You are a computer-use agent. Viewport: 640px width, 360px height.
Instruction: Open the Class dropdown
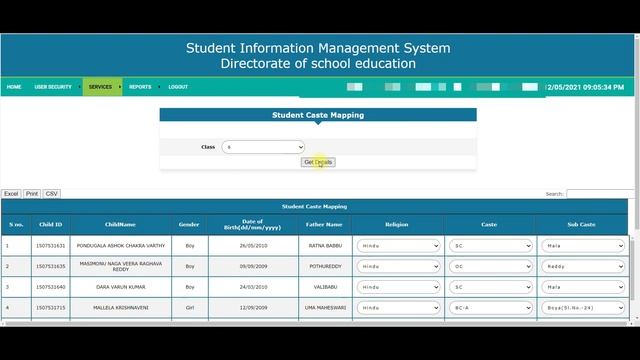click(263, 147)
